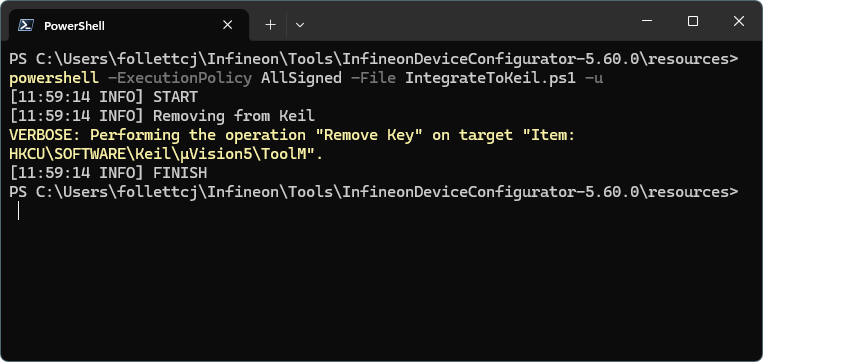Click the FINISH log line

tap(108, 173)
